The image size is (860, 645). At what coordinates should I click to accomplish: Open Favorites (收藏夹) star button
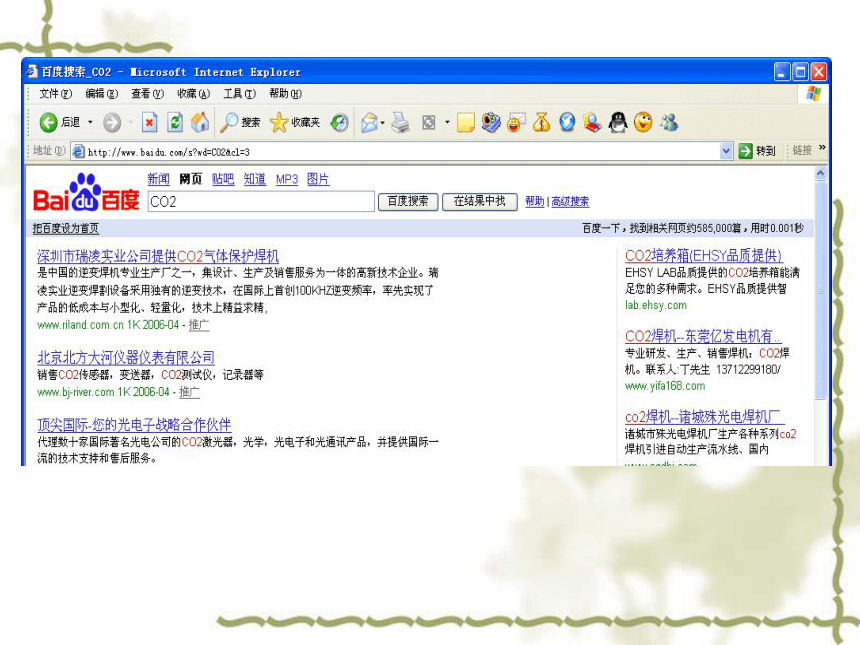point(295,122)
